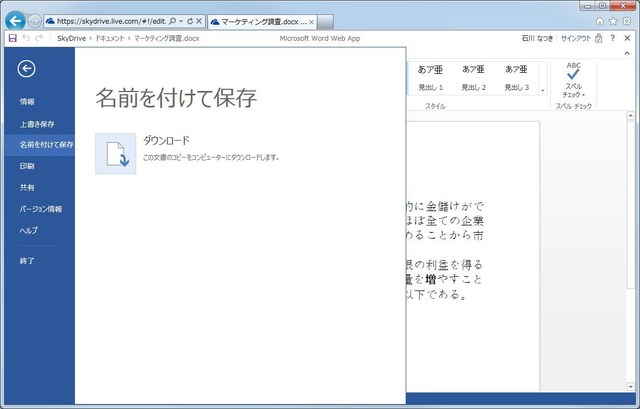Click the Download document icon
Image resolution: width=640 pixels, height=409 pixels.
115,154
